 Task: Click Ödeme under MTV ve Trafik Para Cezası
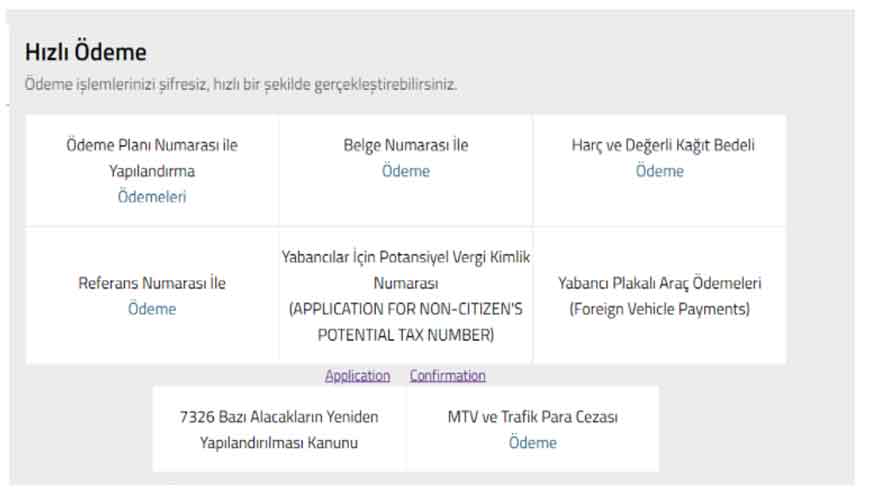[x=533, y=442]
